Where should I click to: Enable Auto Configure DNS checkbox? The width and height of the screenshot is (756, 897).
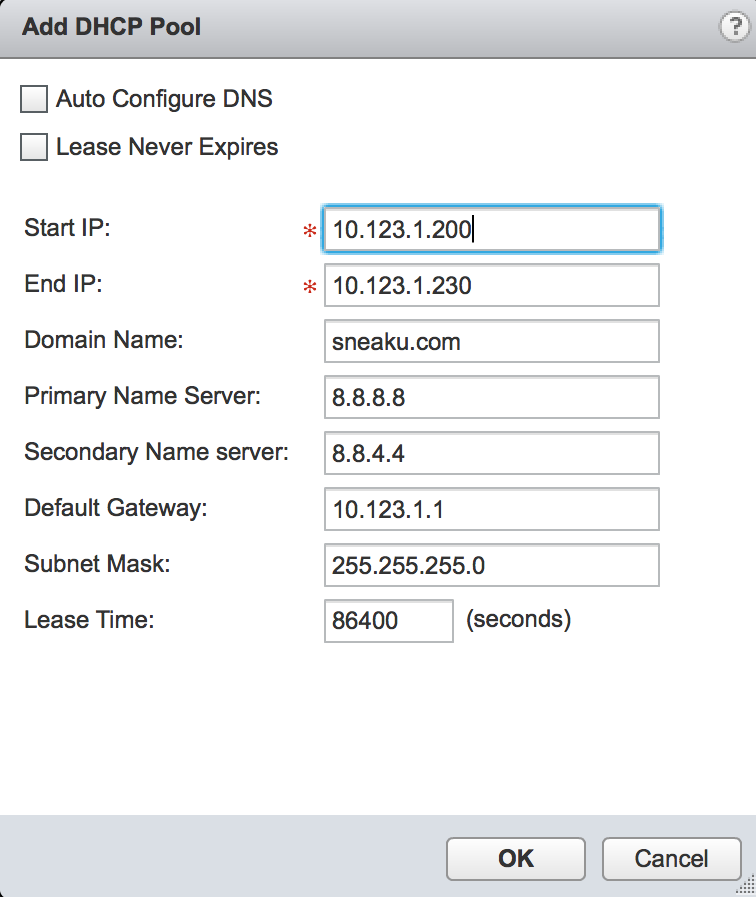pyautogui.click(x=34, y=99)
